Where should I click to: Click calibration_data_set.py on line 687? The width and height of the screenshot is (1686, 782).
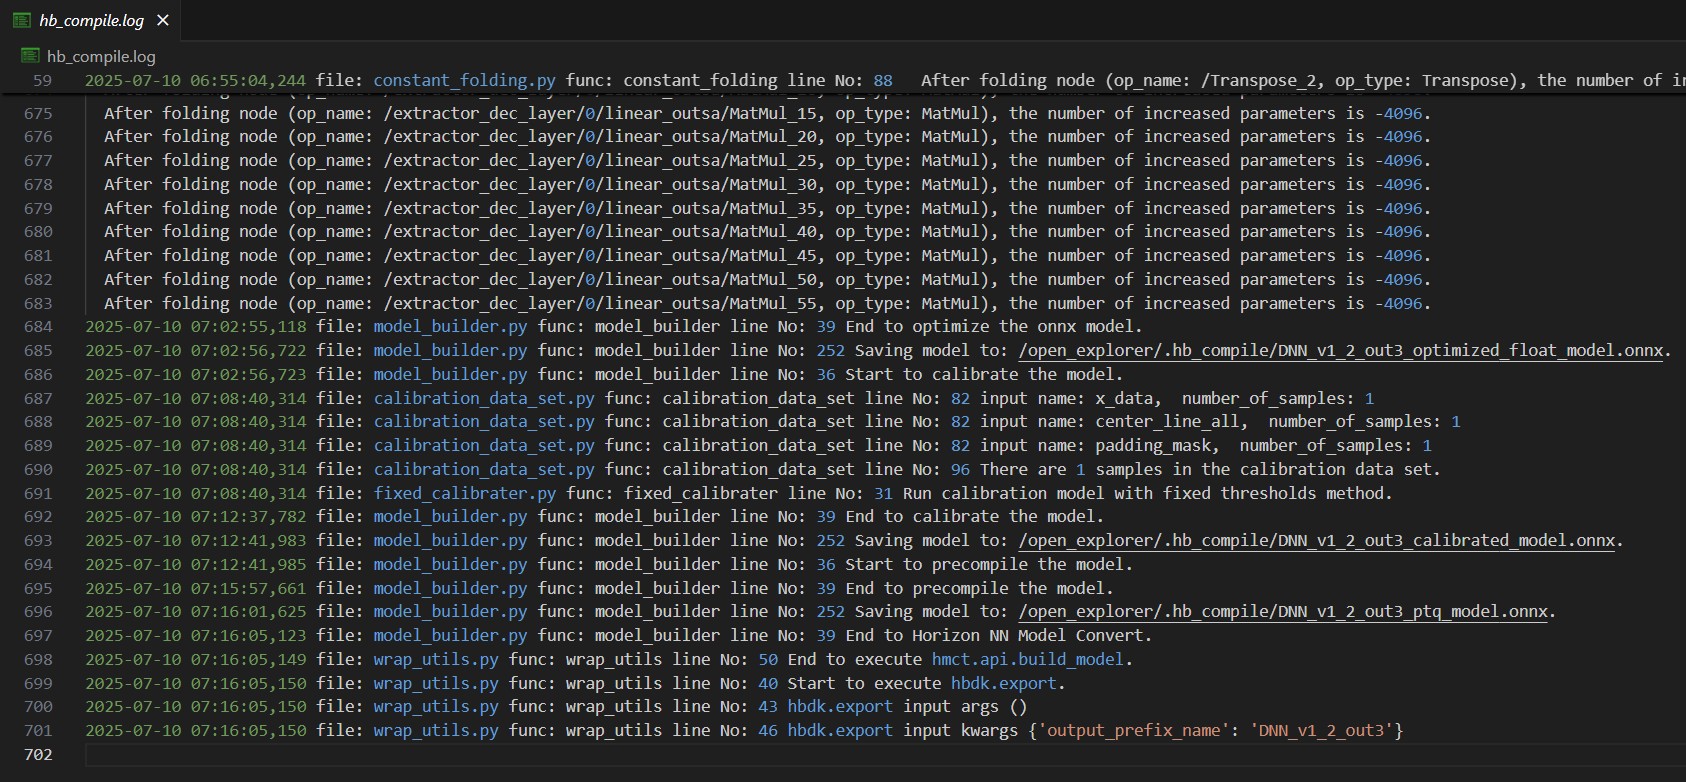click(483, 398)
